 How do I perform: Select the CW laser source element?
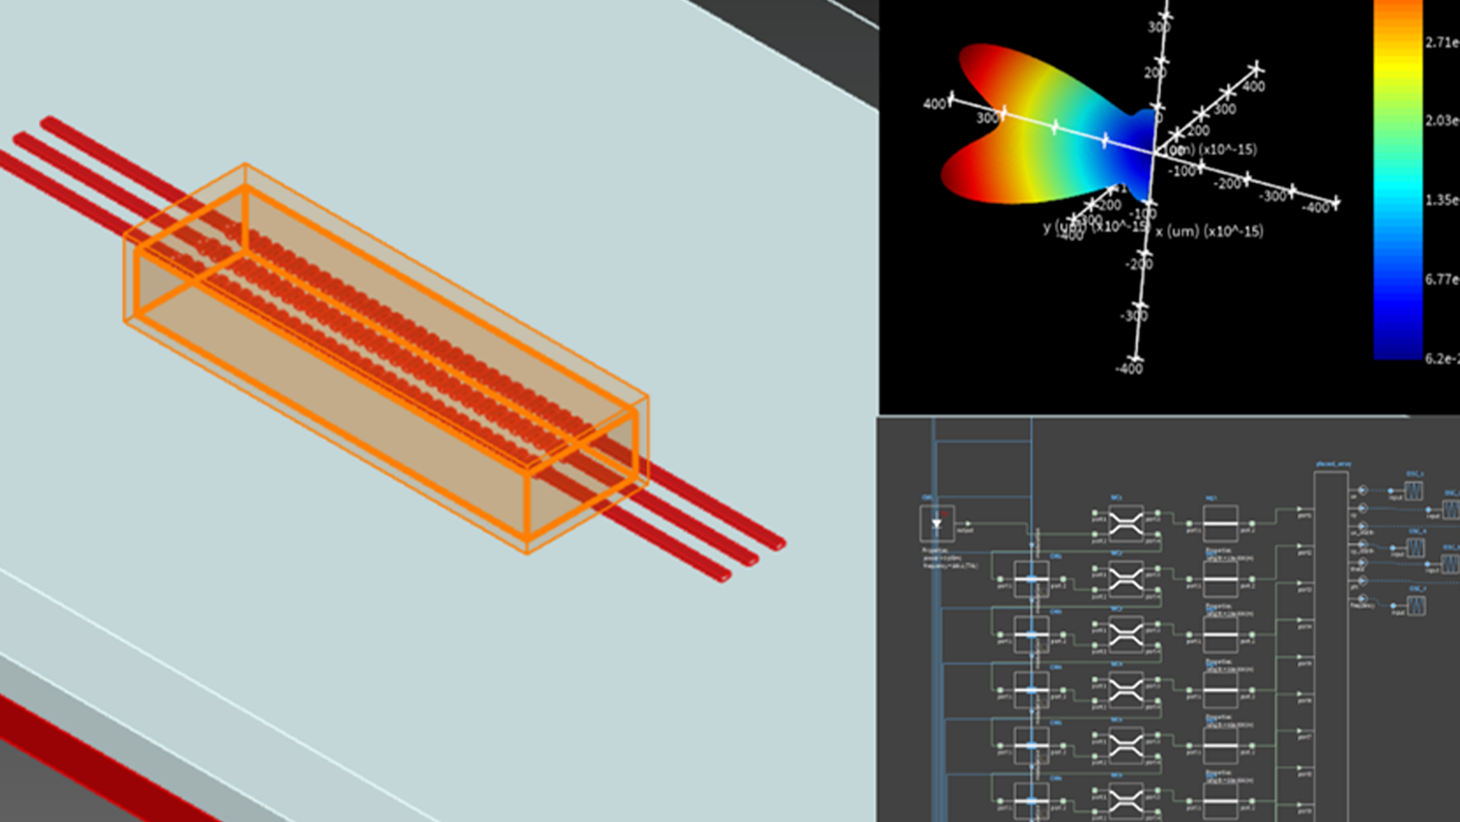(x=936, y=523)
